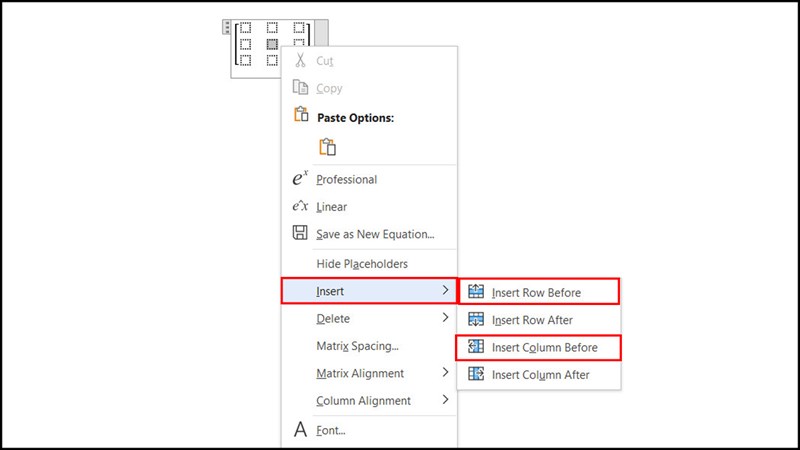This screenshot has width=800, height=450.
Task: Click the Insert Row After icon
Action: (x=476, y=320)
